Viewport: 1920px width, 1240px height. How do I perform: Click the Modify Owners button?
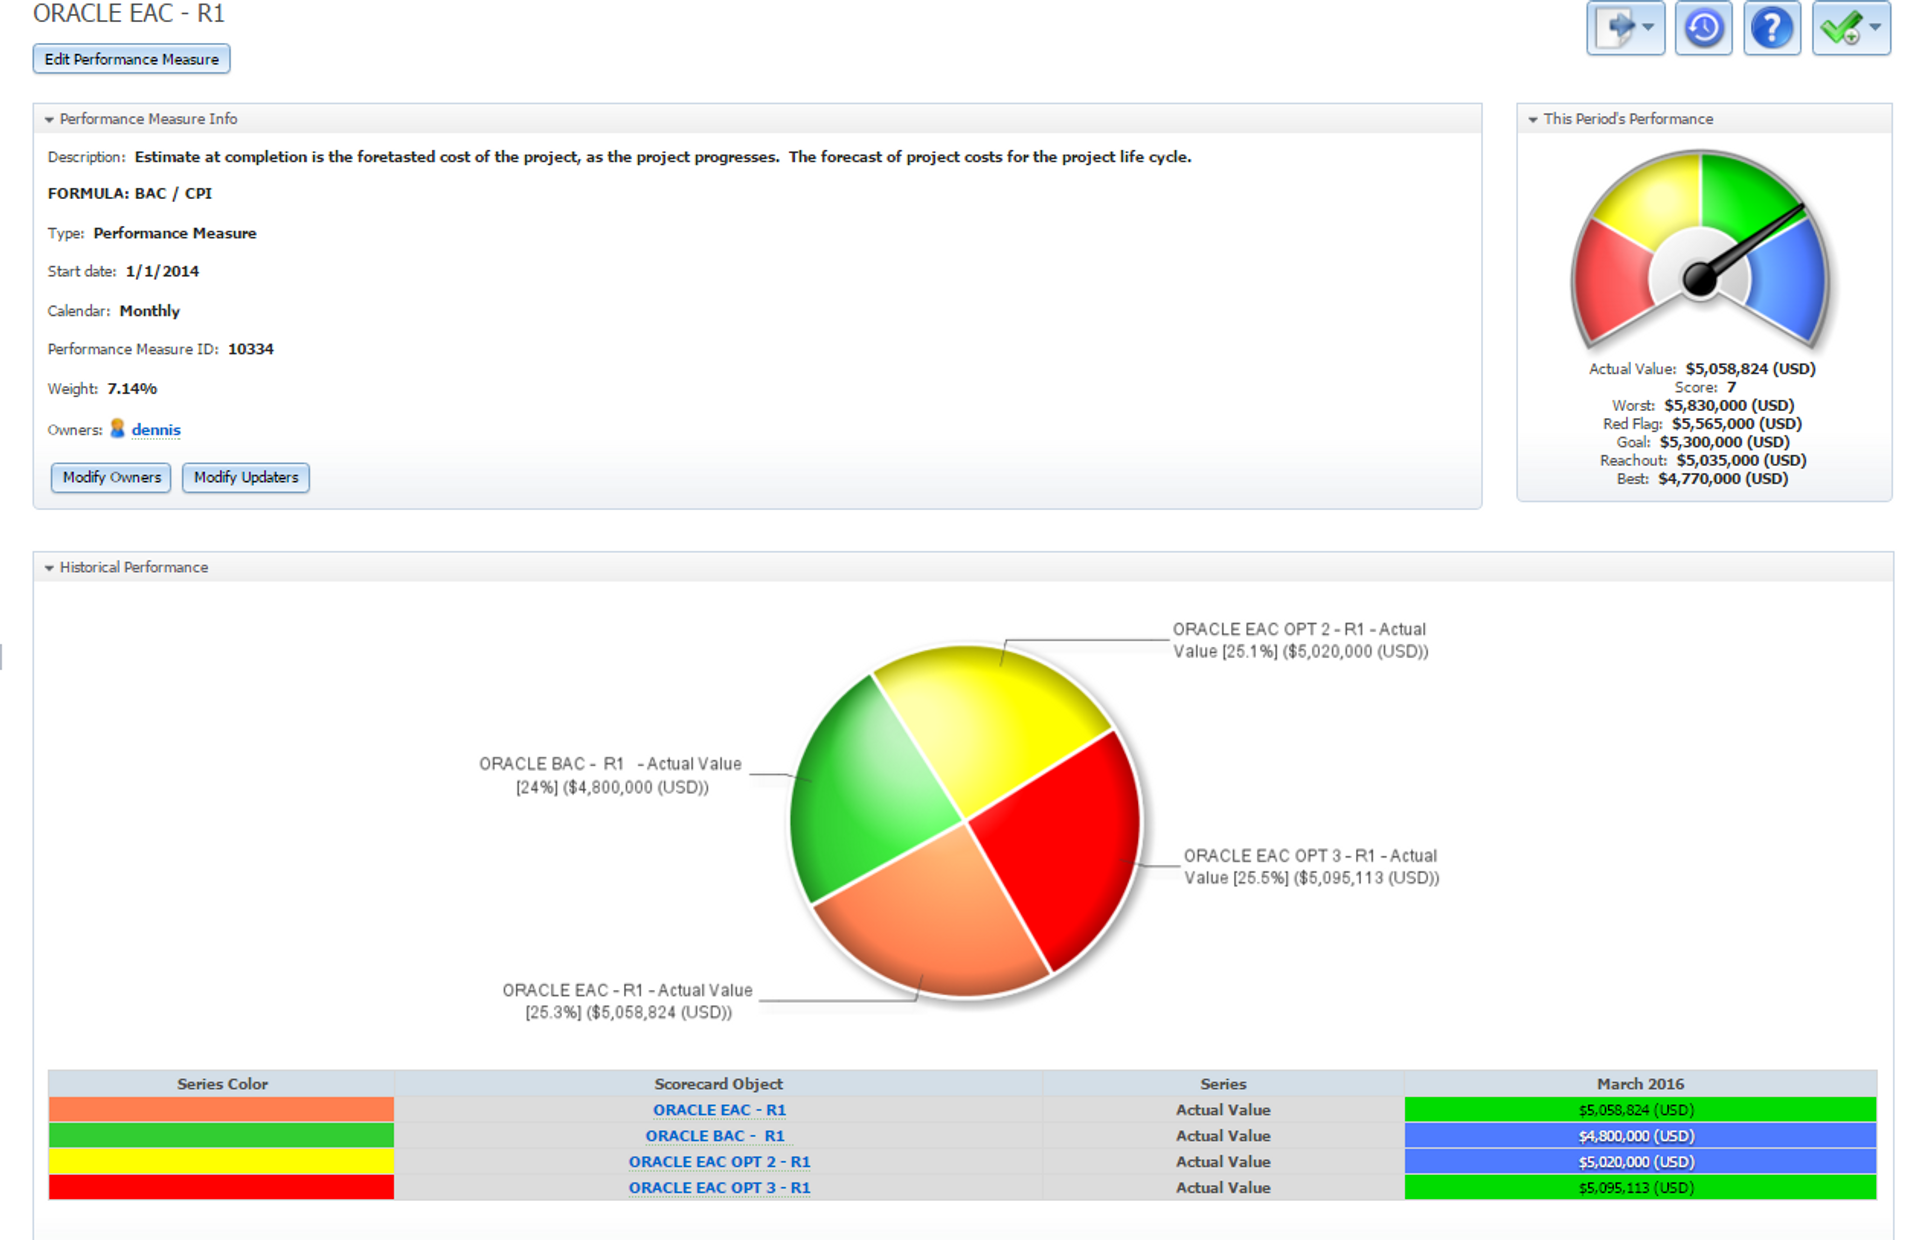tap(111, 477)
